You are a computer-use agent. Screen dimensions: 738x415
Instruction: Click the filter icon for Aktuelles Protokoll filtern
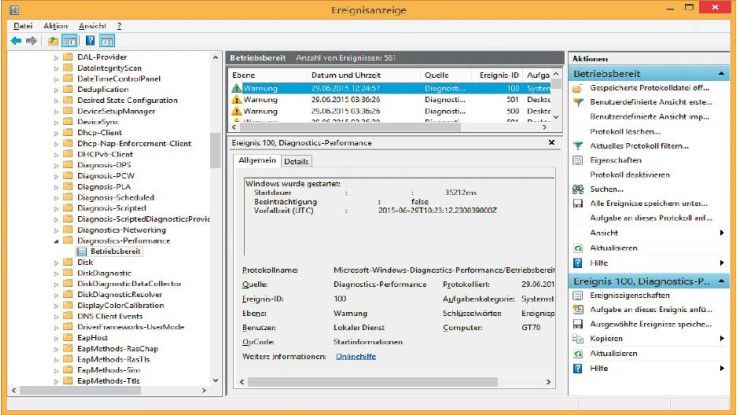[x=578, y=145]
